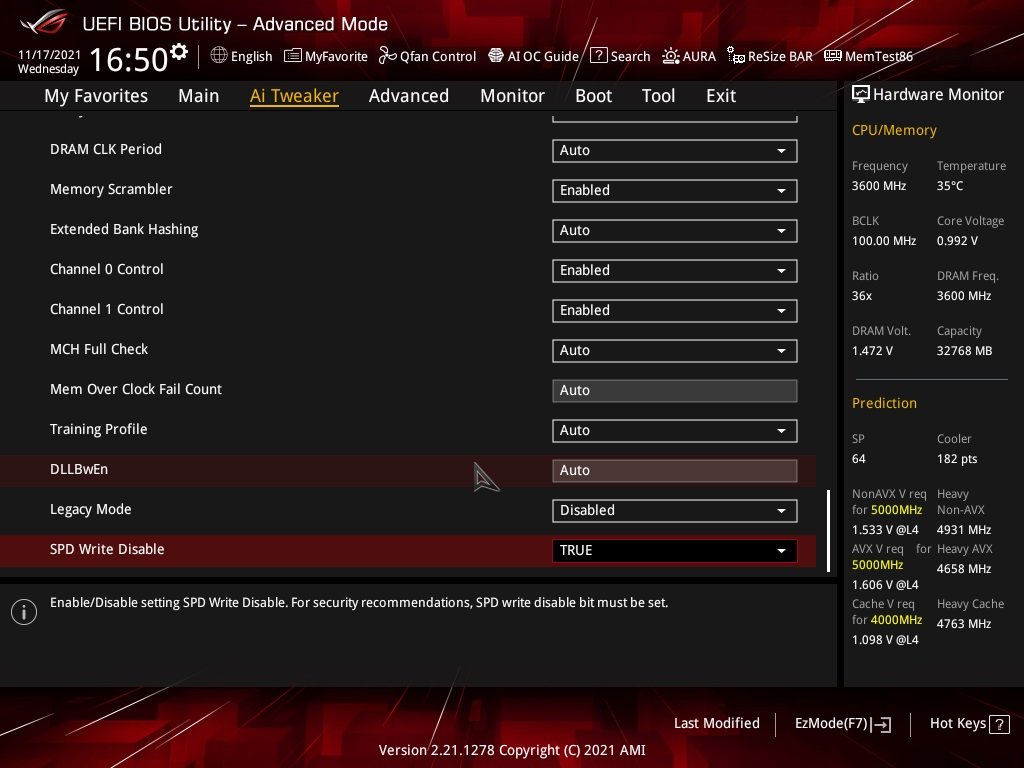Click the 16:50 clock display
Image resolution: width=1024 pixels, height=768 pixels.
tap(129, 59)
